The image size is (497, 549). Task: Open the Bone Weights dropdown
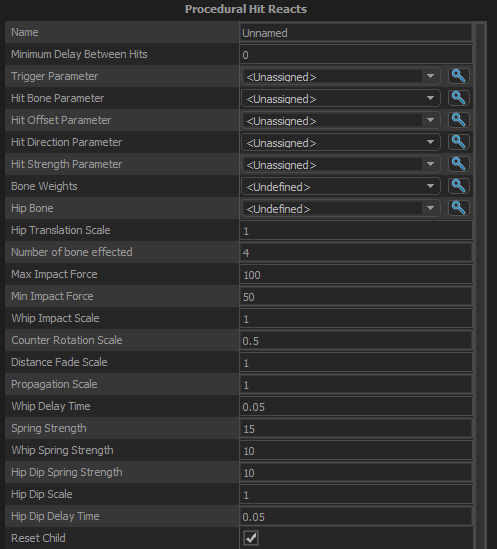pyautogui.click(x=340, y=186)
